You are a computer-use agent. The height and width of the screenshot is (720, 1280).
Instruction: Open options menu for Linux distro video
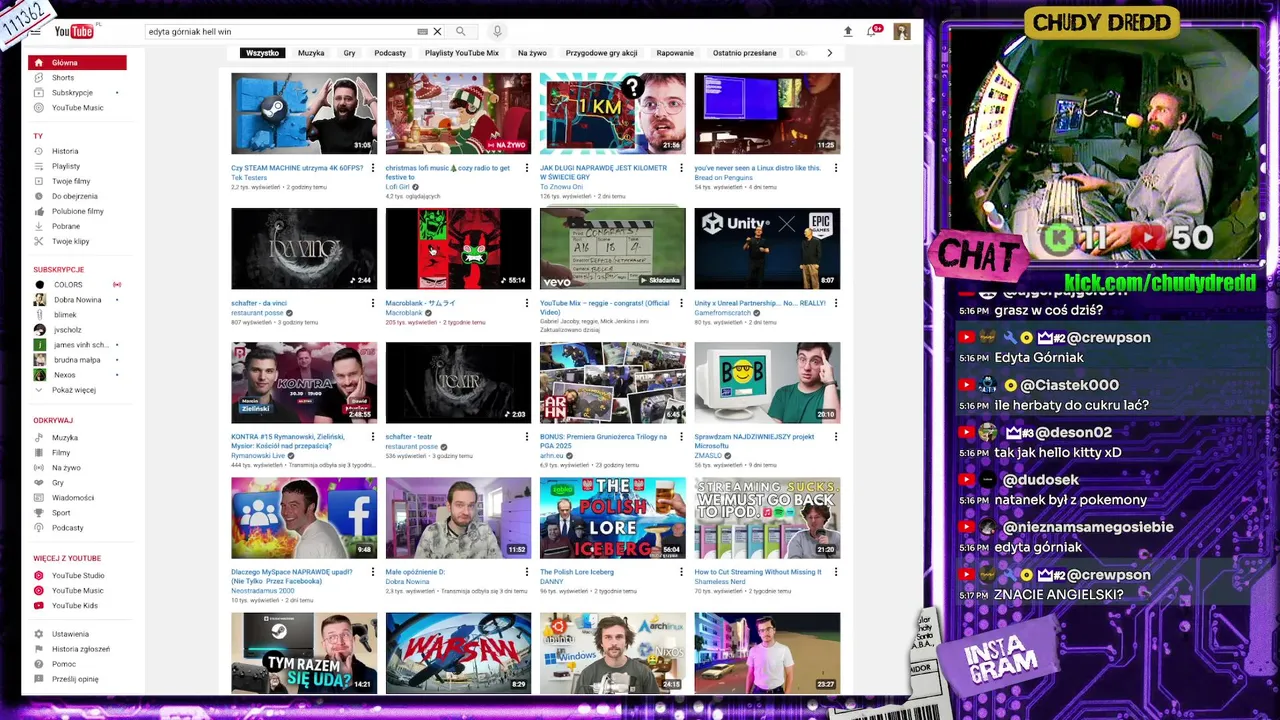click(836, 168)
